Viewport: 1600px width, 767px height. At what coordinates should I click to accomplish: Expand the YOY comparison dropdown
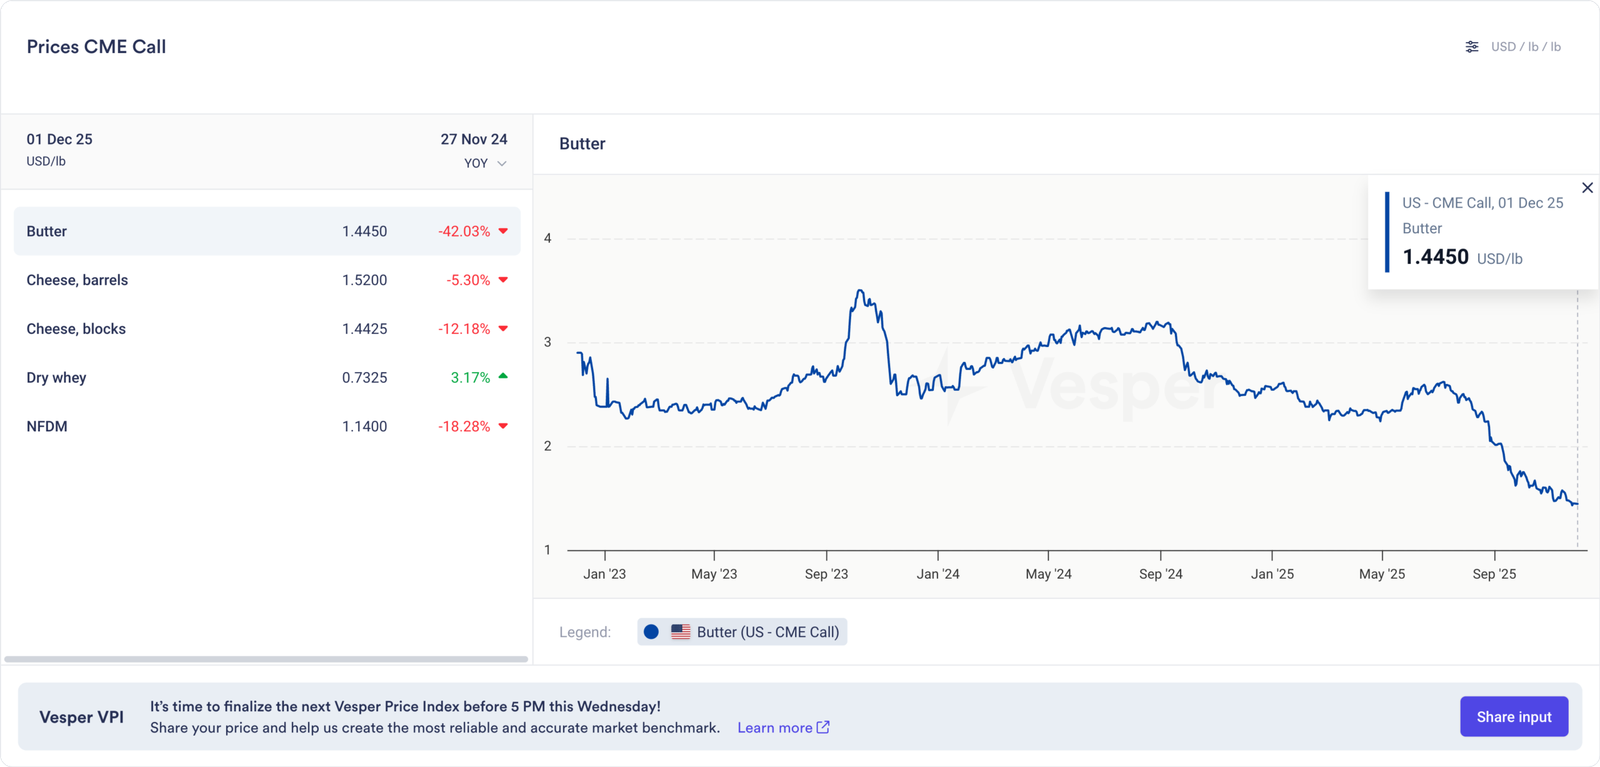pyautogui.click(x=485, y=163)
